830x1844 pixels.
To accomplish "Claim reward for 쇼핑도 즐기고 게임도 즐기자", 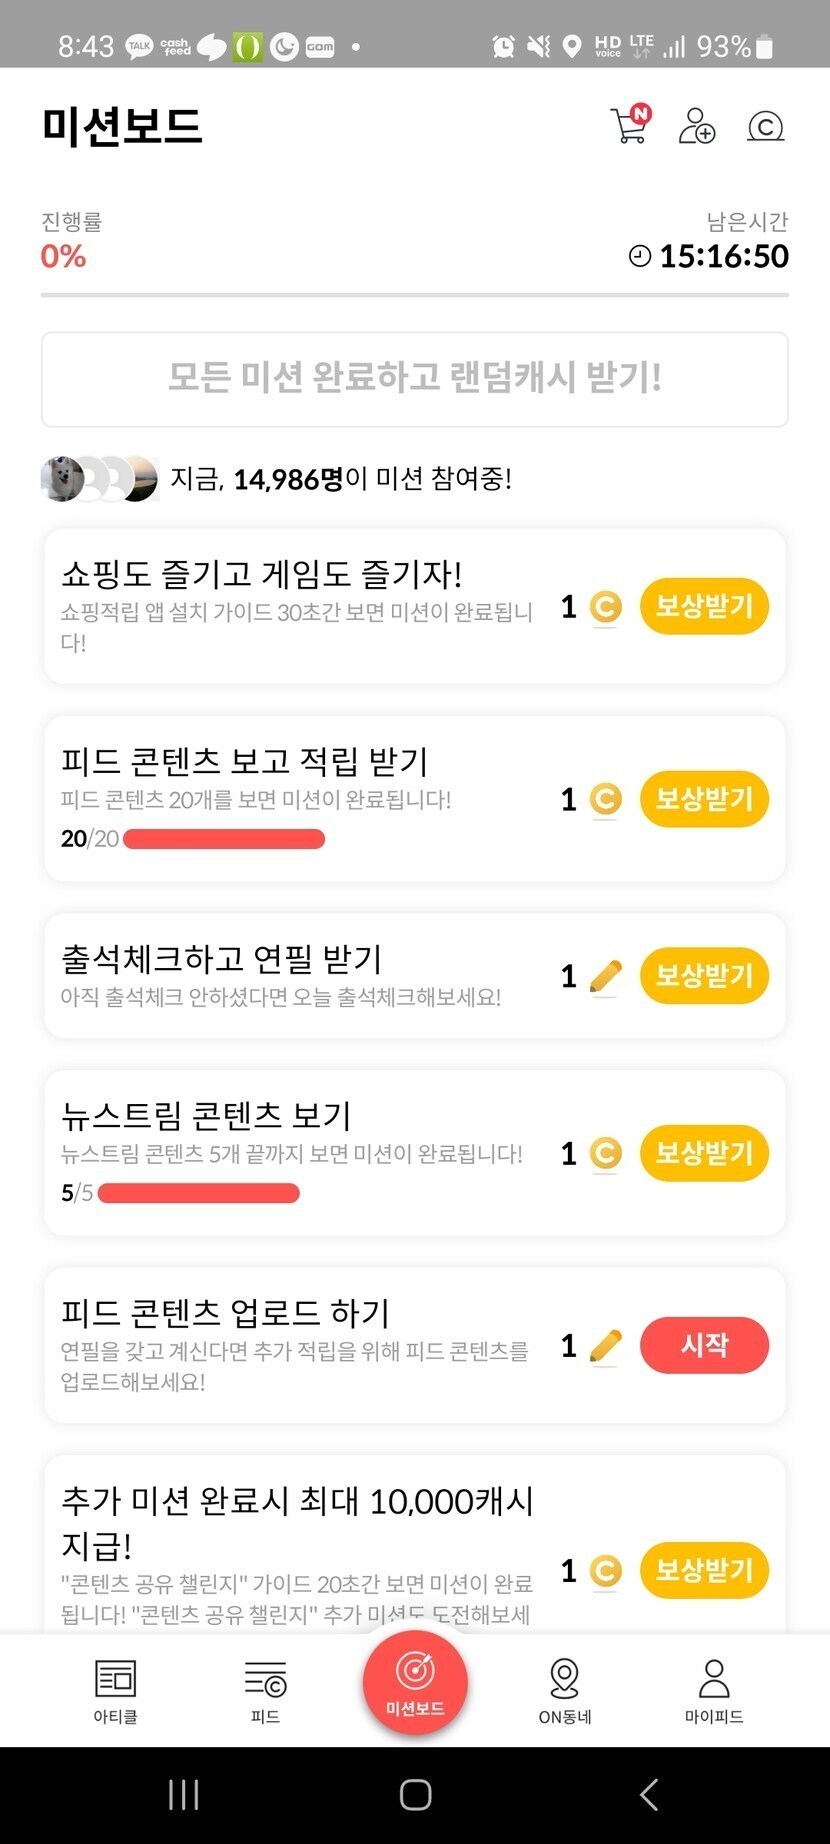I will click(x=704, y=606).
